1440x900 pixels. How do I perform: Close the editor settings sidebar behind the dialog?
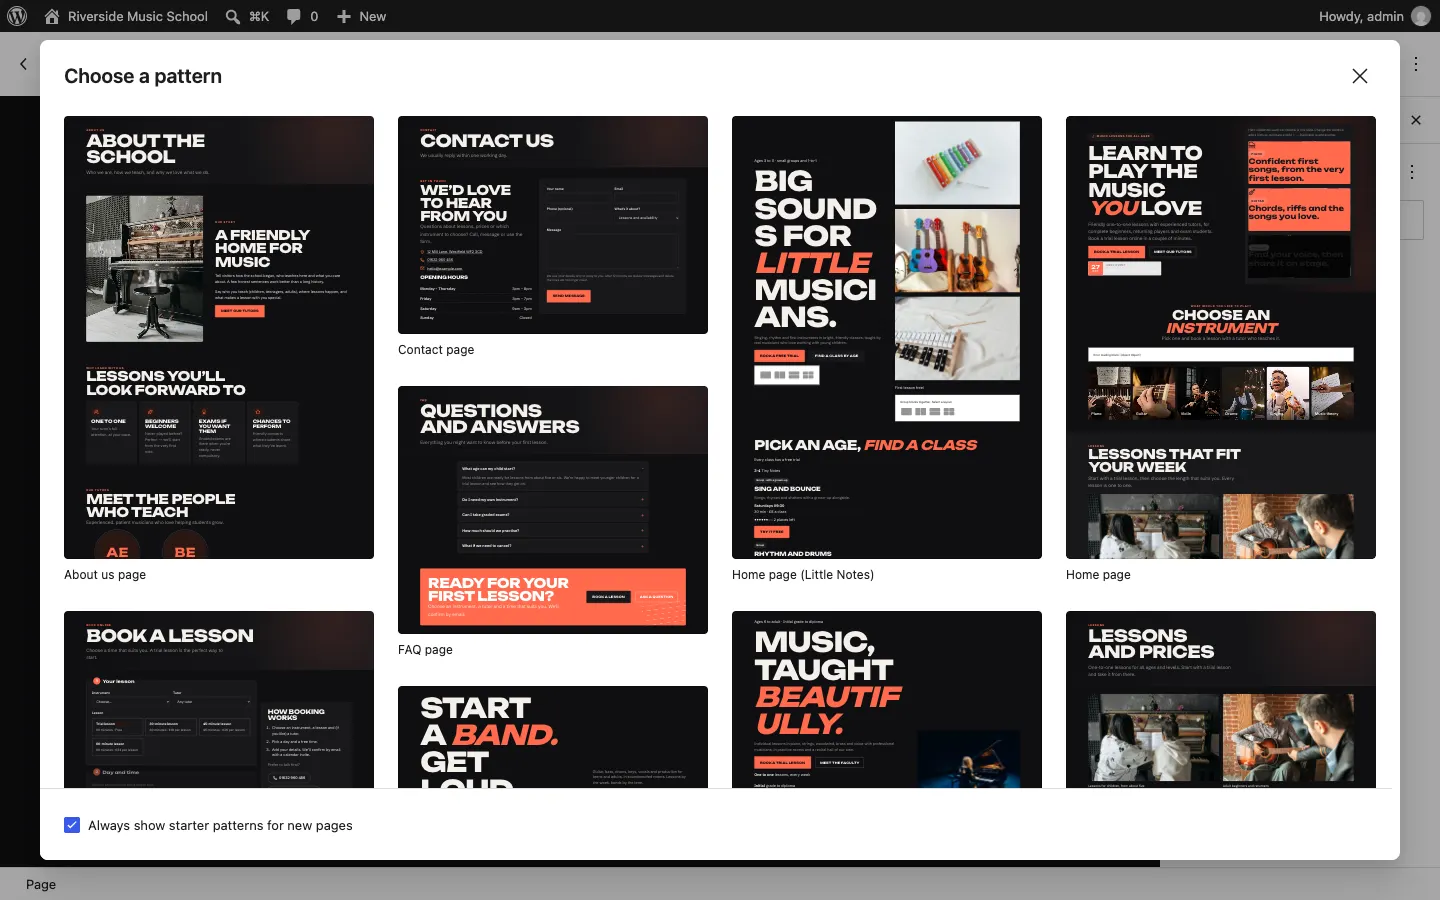tap(1416, 120)
